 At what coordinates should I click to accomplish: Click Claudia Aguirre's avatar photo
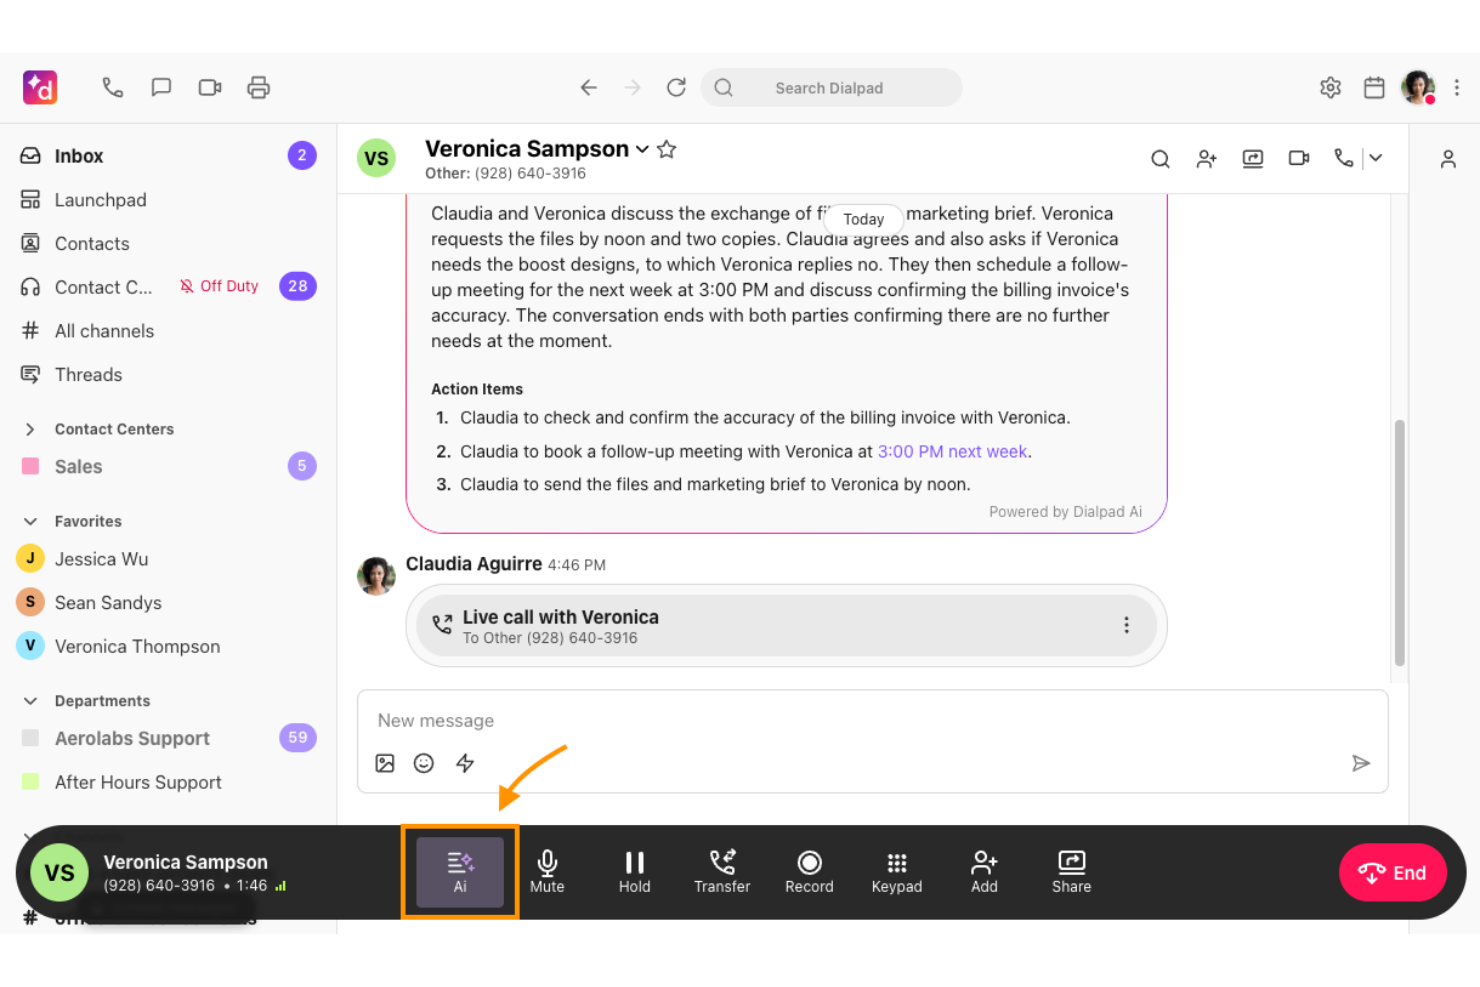(377, 576)
